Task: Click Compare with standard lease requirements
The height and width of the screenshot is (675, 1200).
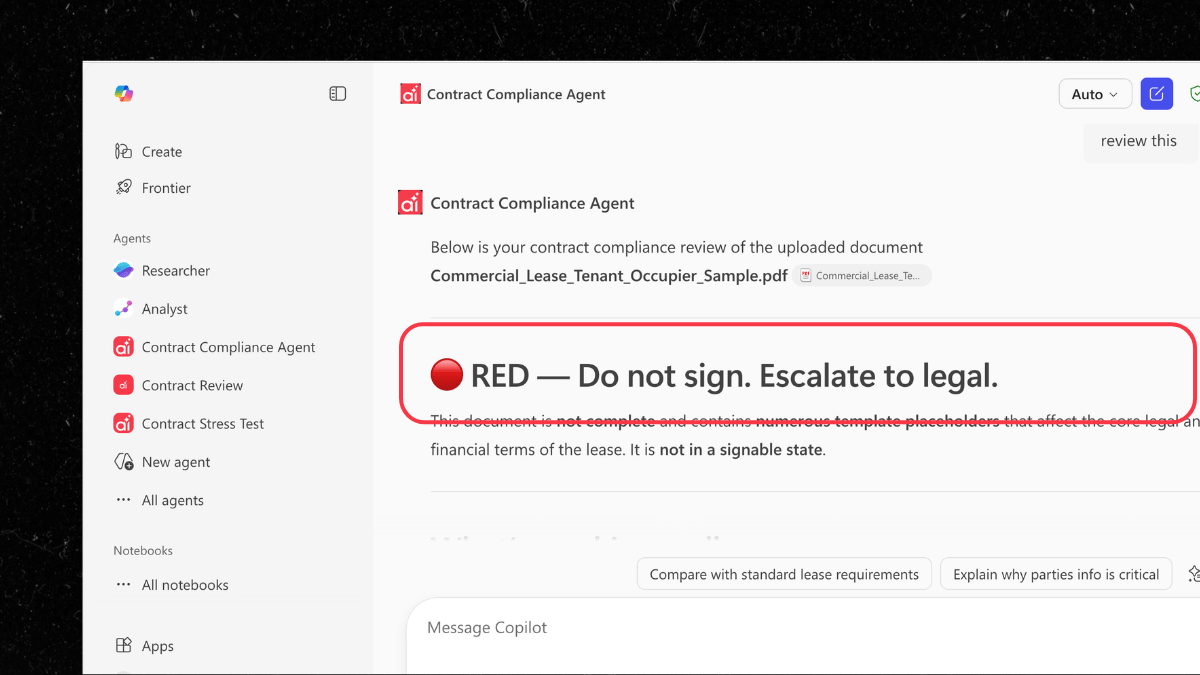Action: 784,574
